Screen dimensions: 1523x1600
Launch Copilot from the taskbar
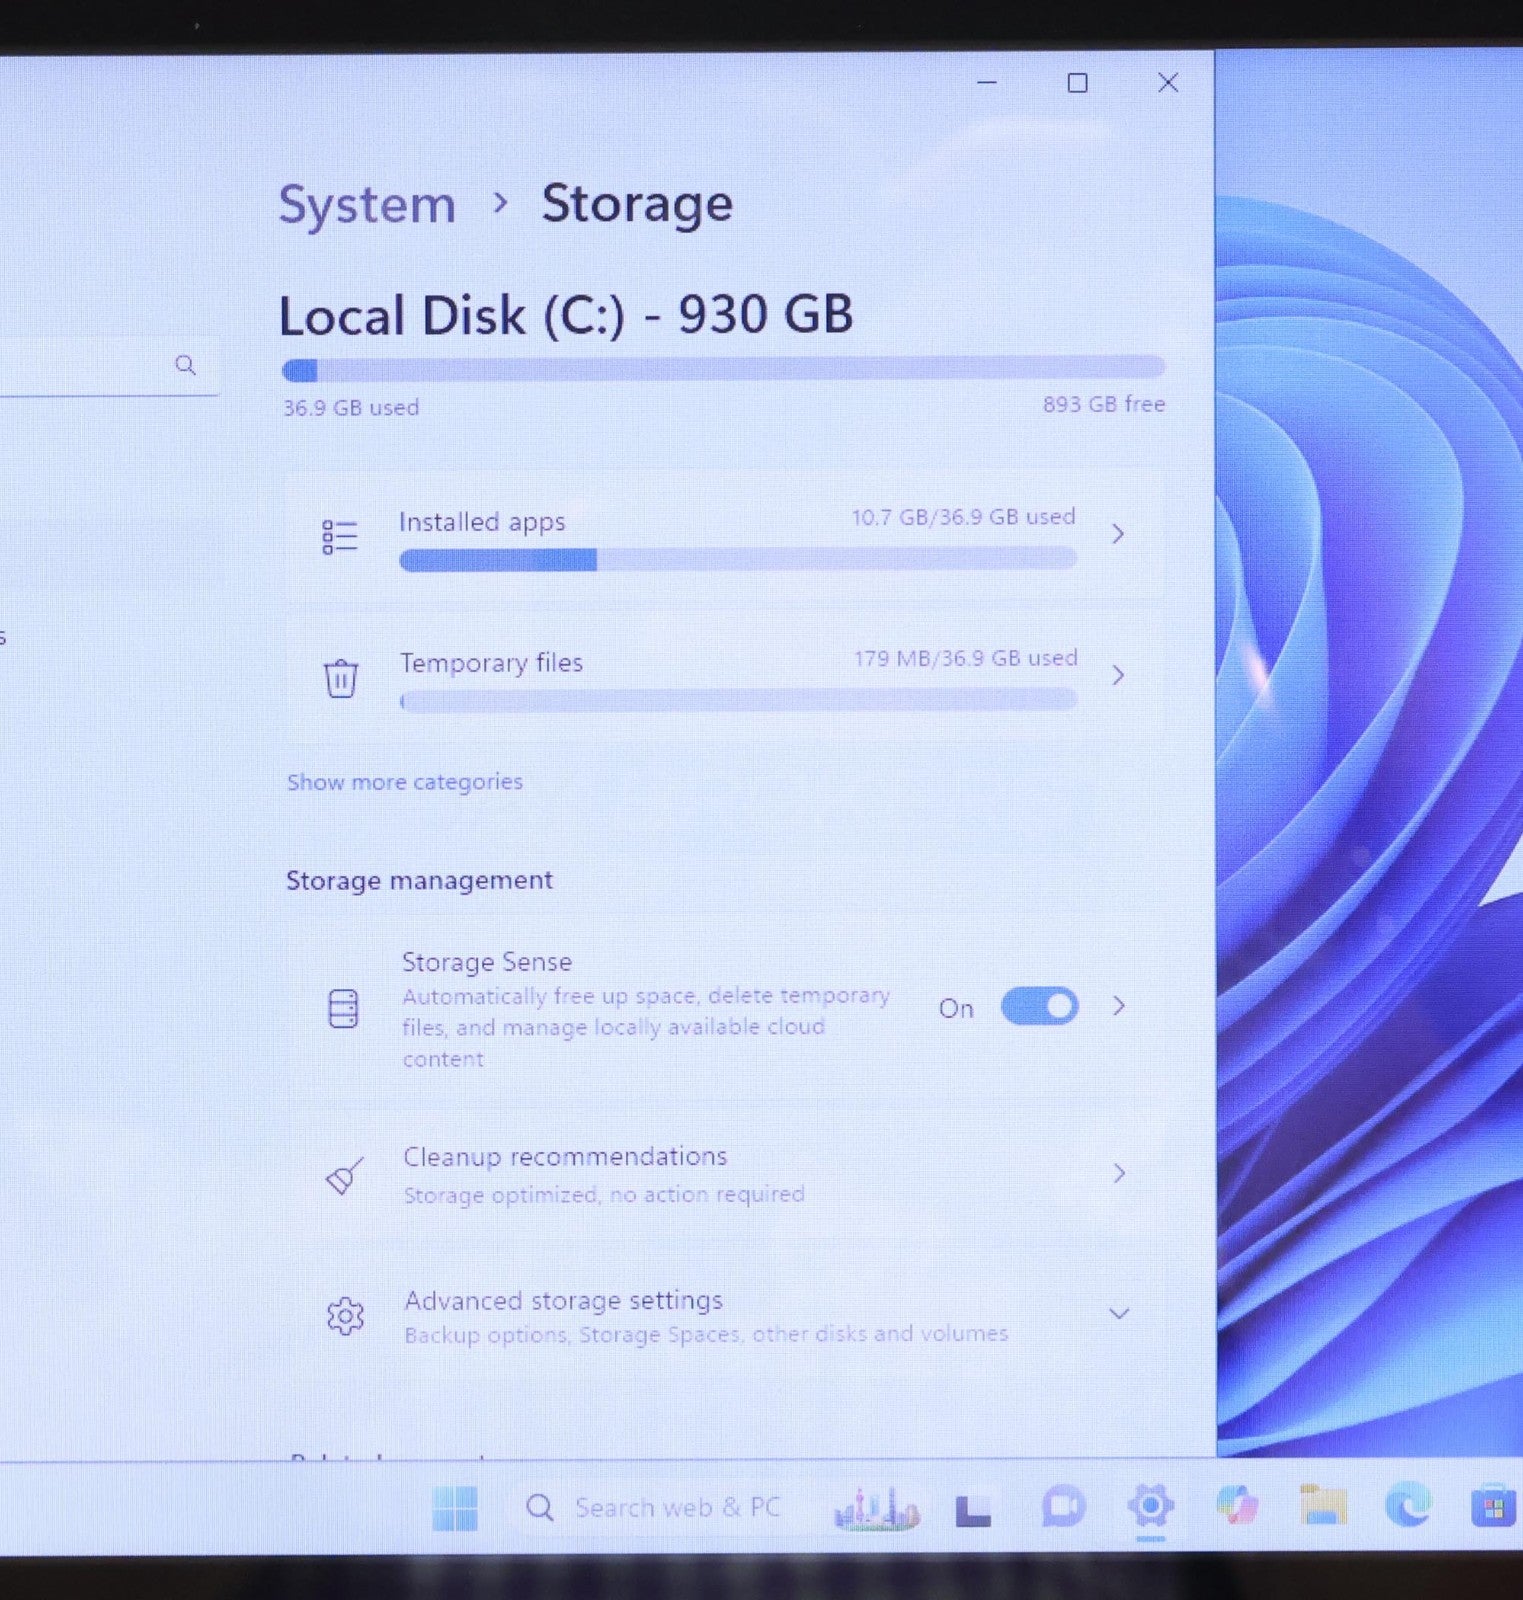tap(1238, 1506)
